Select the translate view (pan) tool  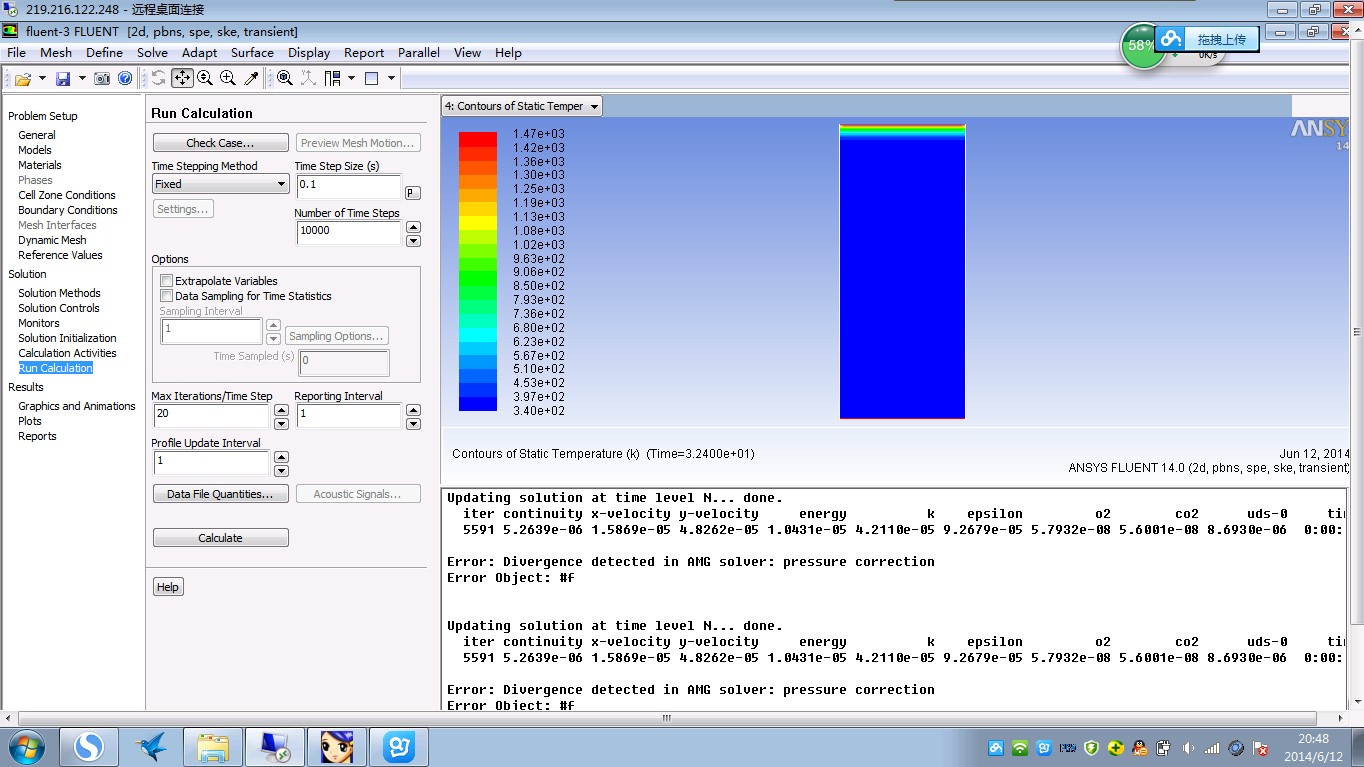182,78
